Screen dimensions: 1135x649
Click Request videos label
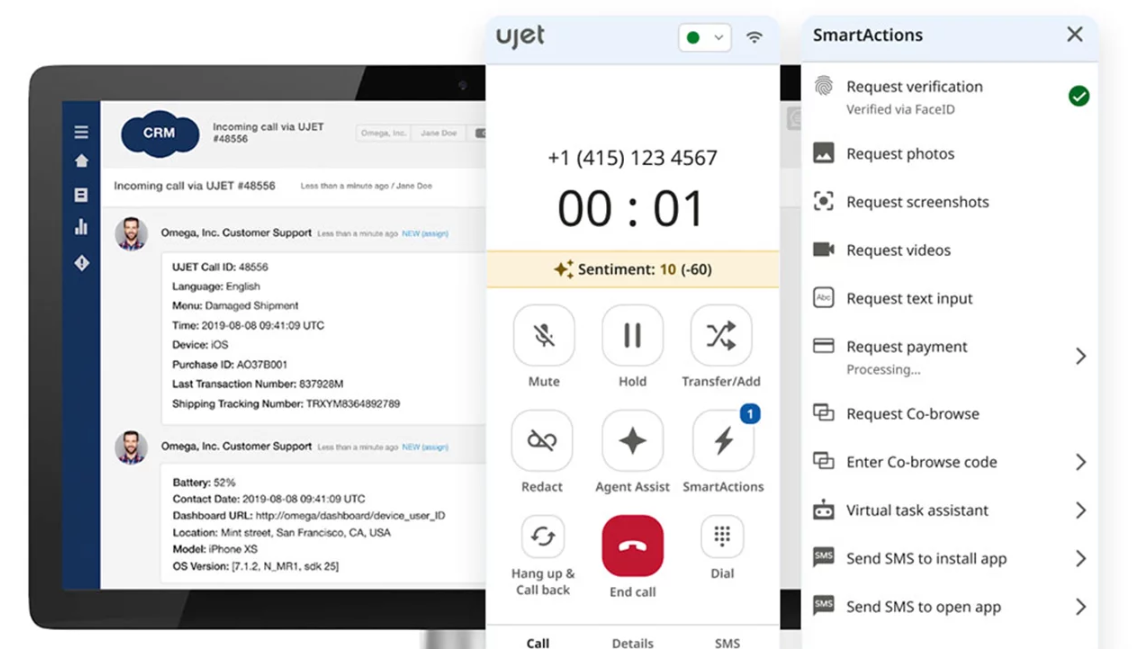[898, 250]
